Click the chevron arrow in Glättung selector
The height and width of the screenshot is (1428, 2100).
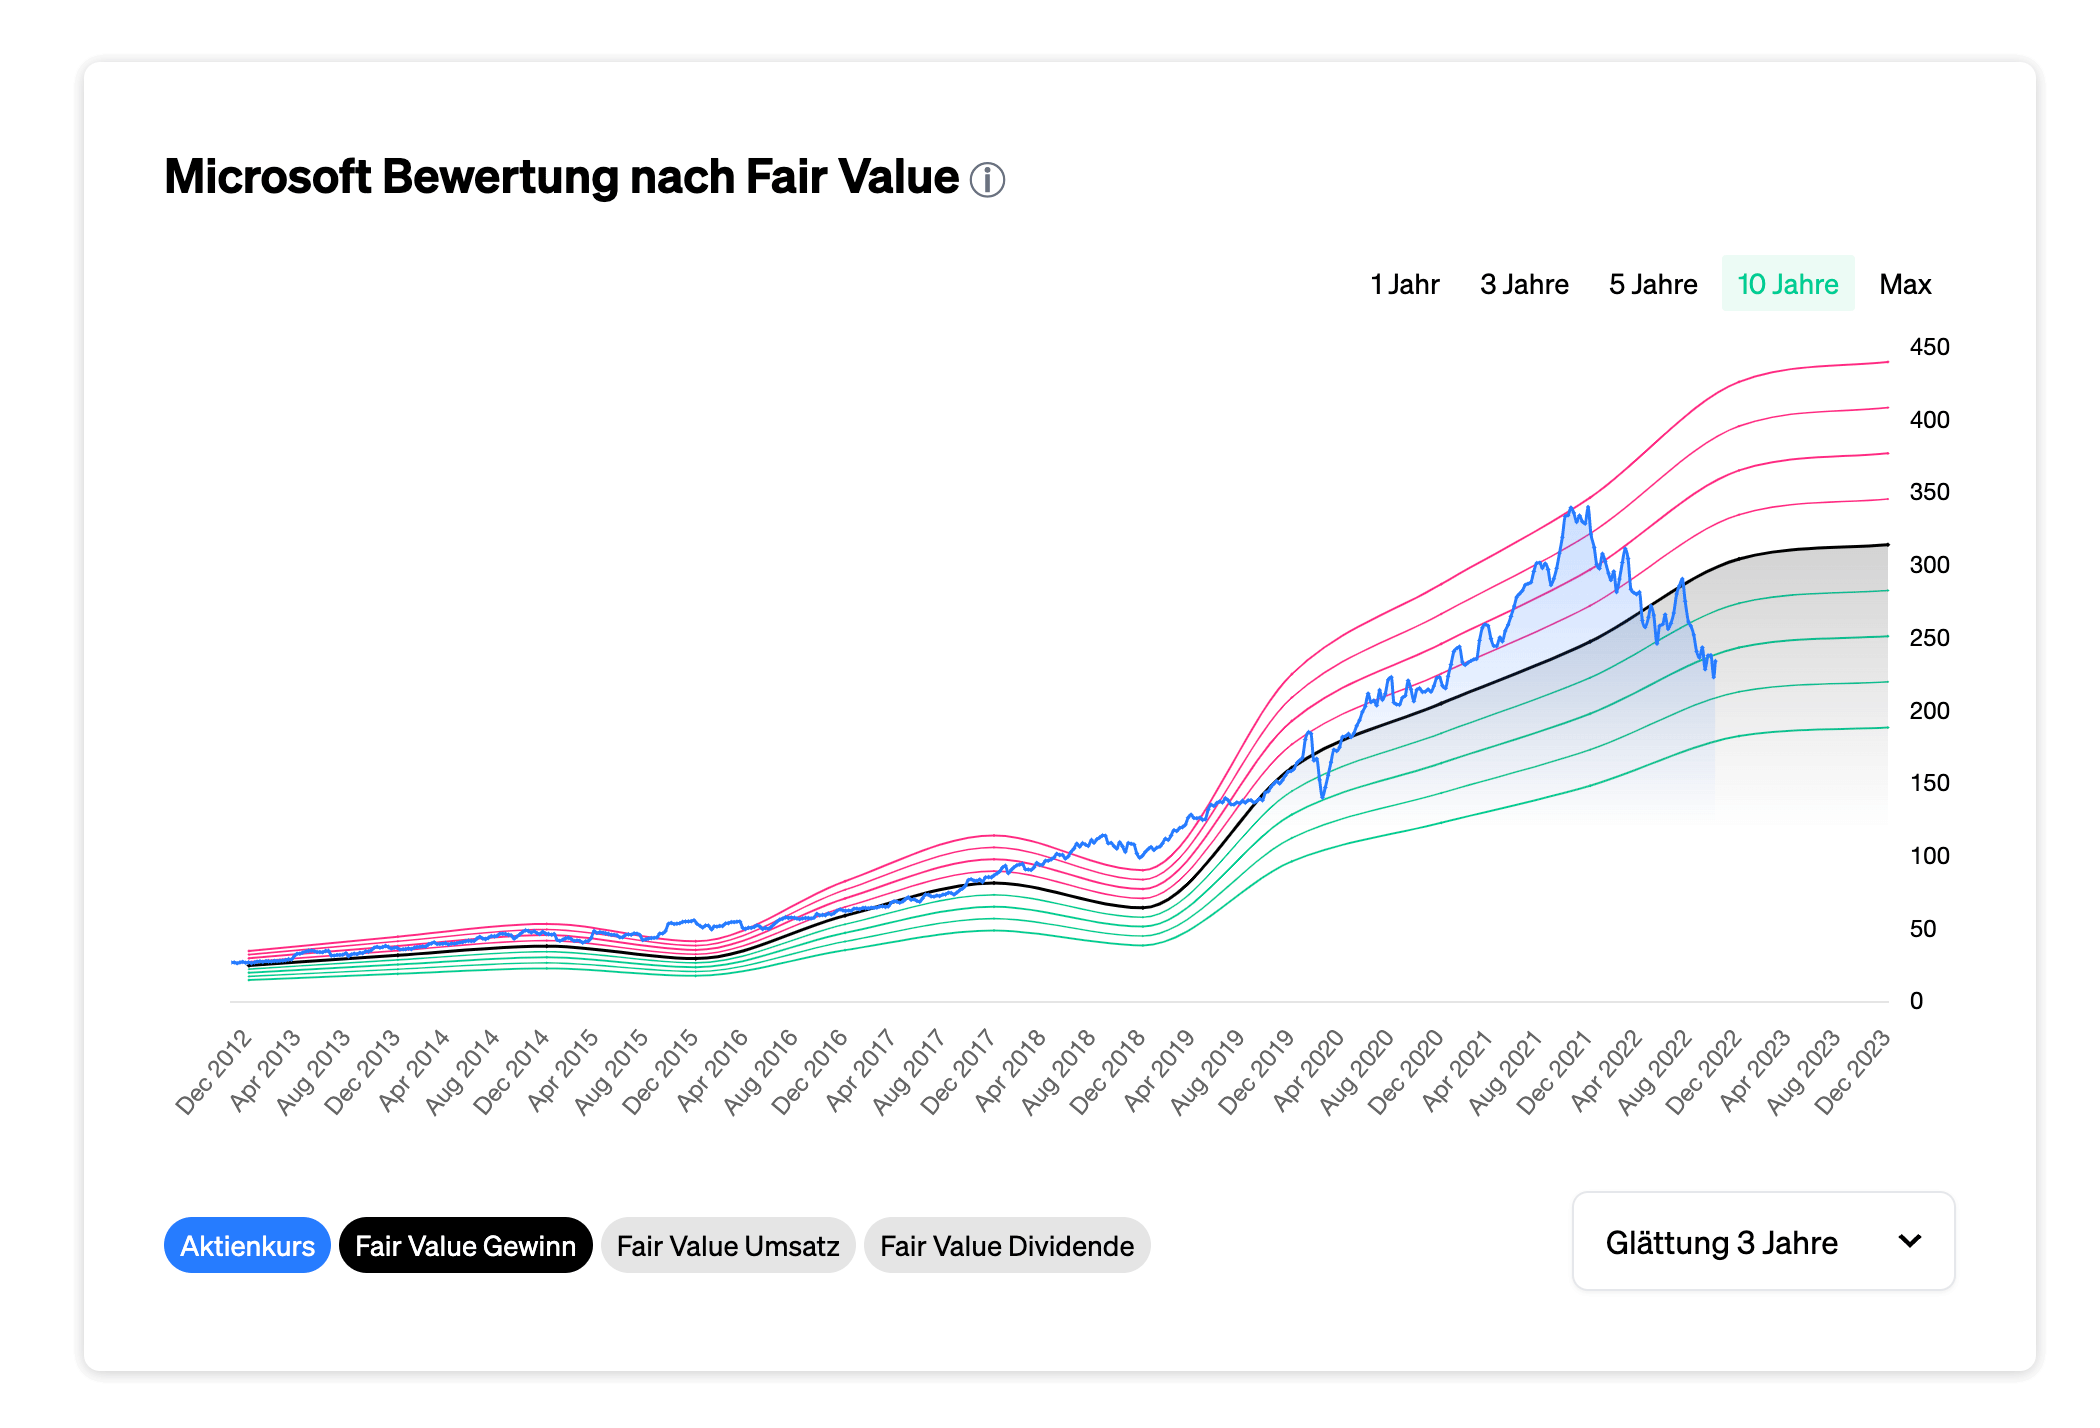1910,1241
